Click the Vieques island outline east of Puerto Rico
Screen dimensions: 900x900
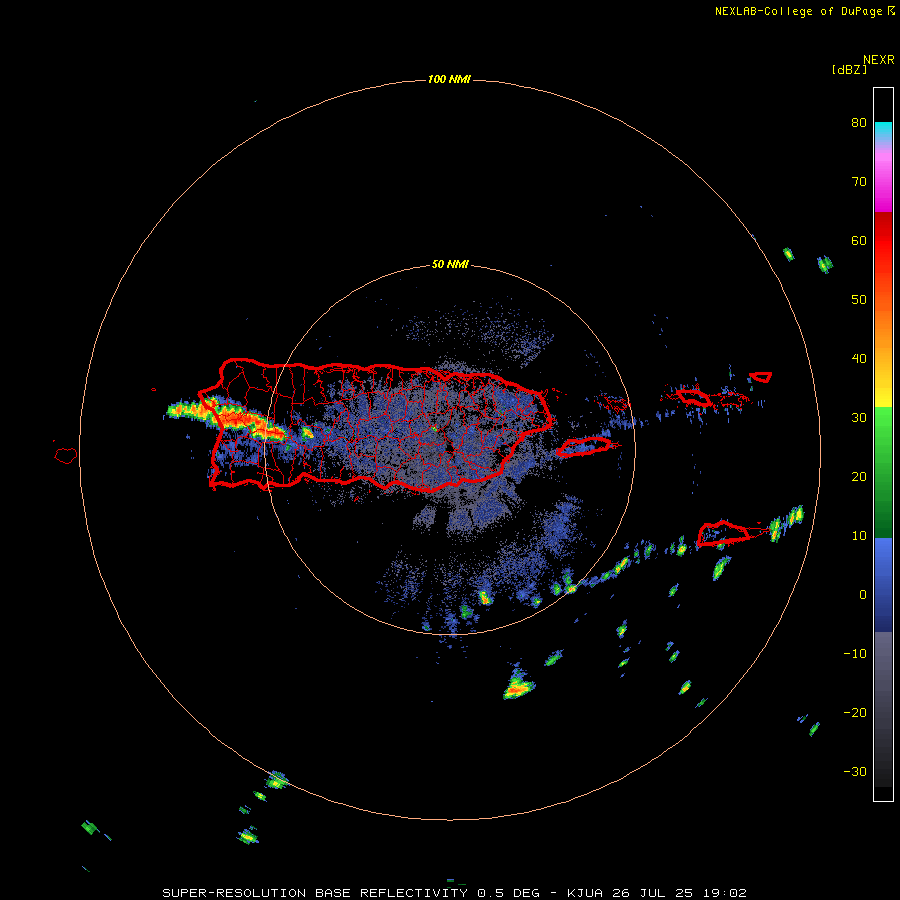[x=584, y=447]
